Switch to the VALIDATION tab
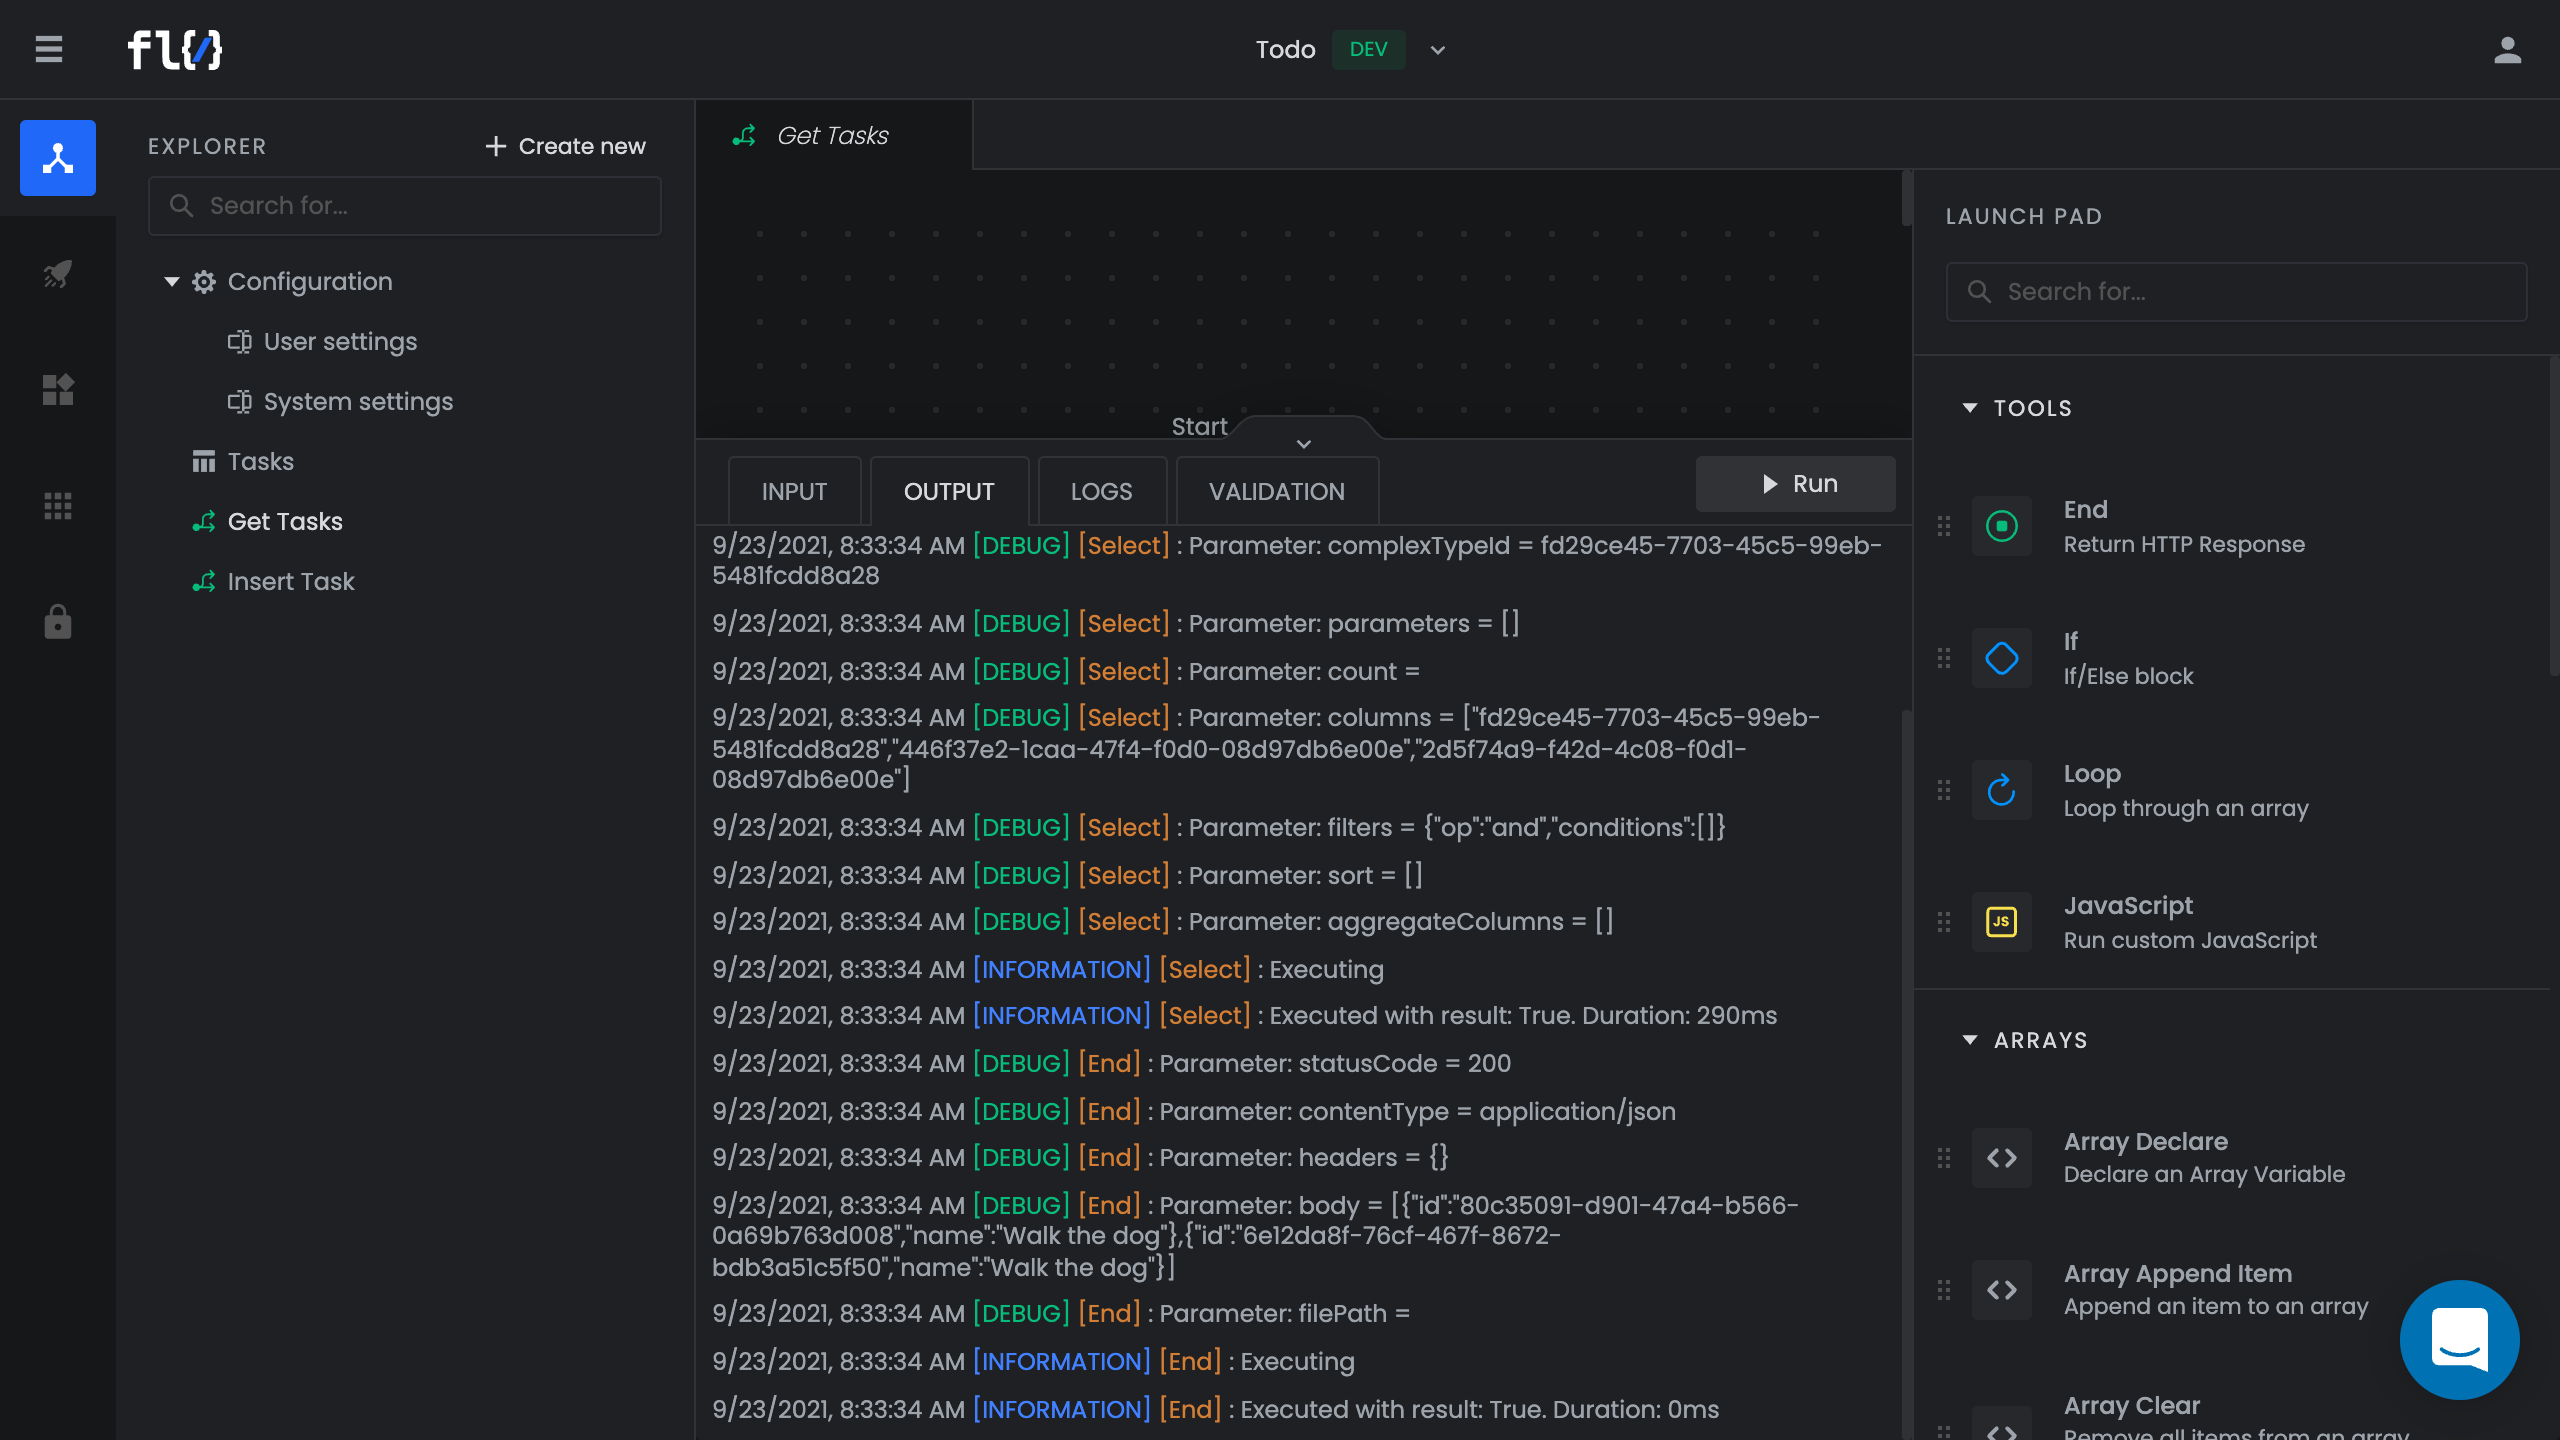This screenshot has width=2560, height=1440. click(1277, 491)
